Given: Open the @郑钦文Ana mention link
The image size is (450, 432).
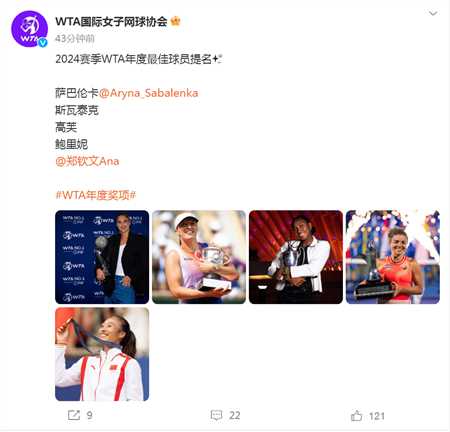Looking at the screenshot, I should pos(87,161).
